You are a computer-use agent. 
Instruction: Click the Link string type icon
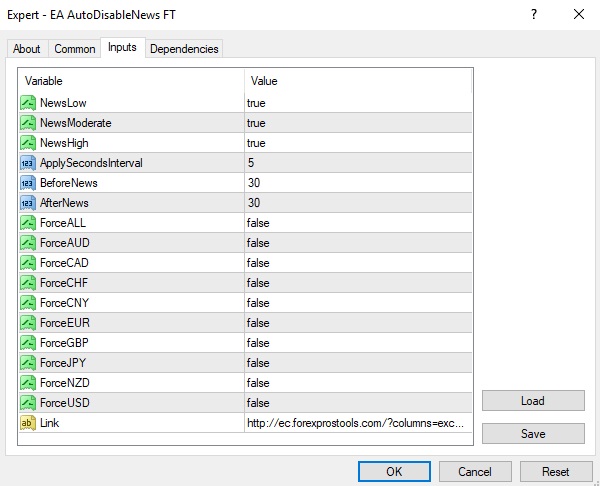[28, 423]
